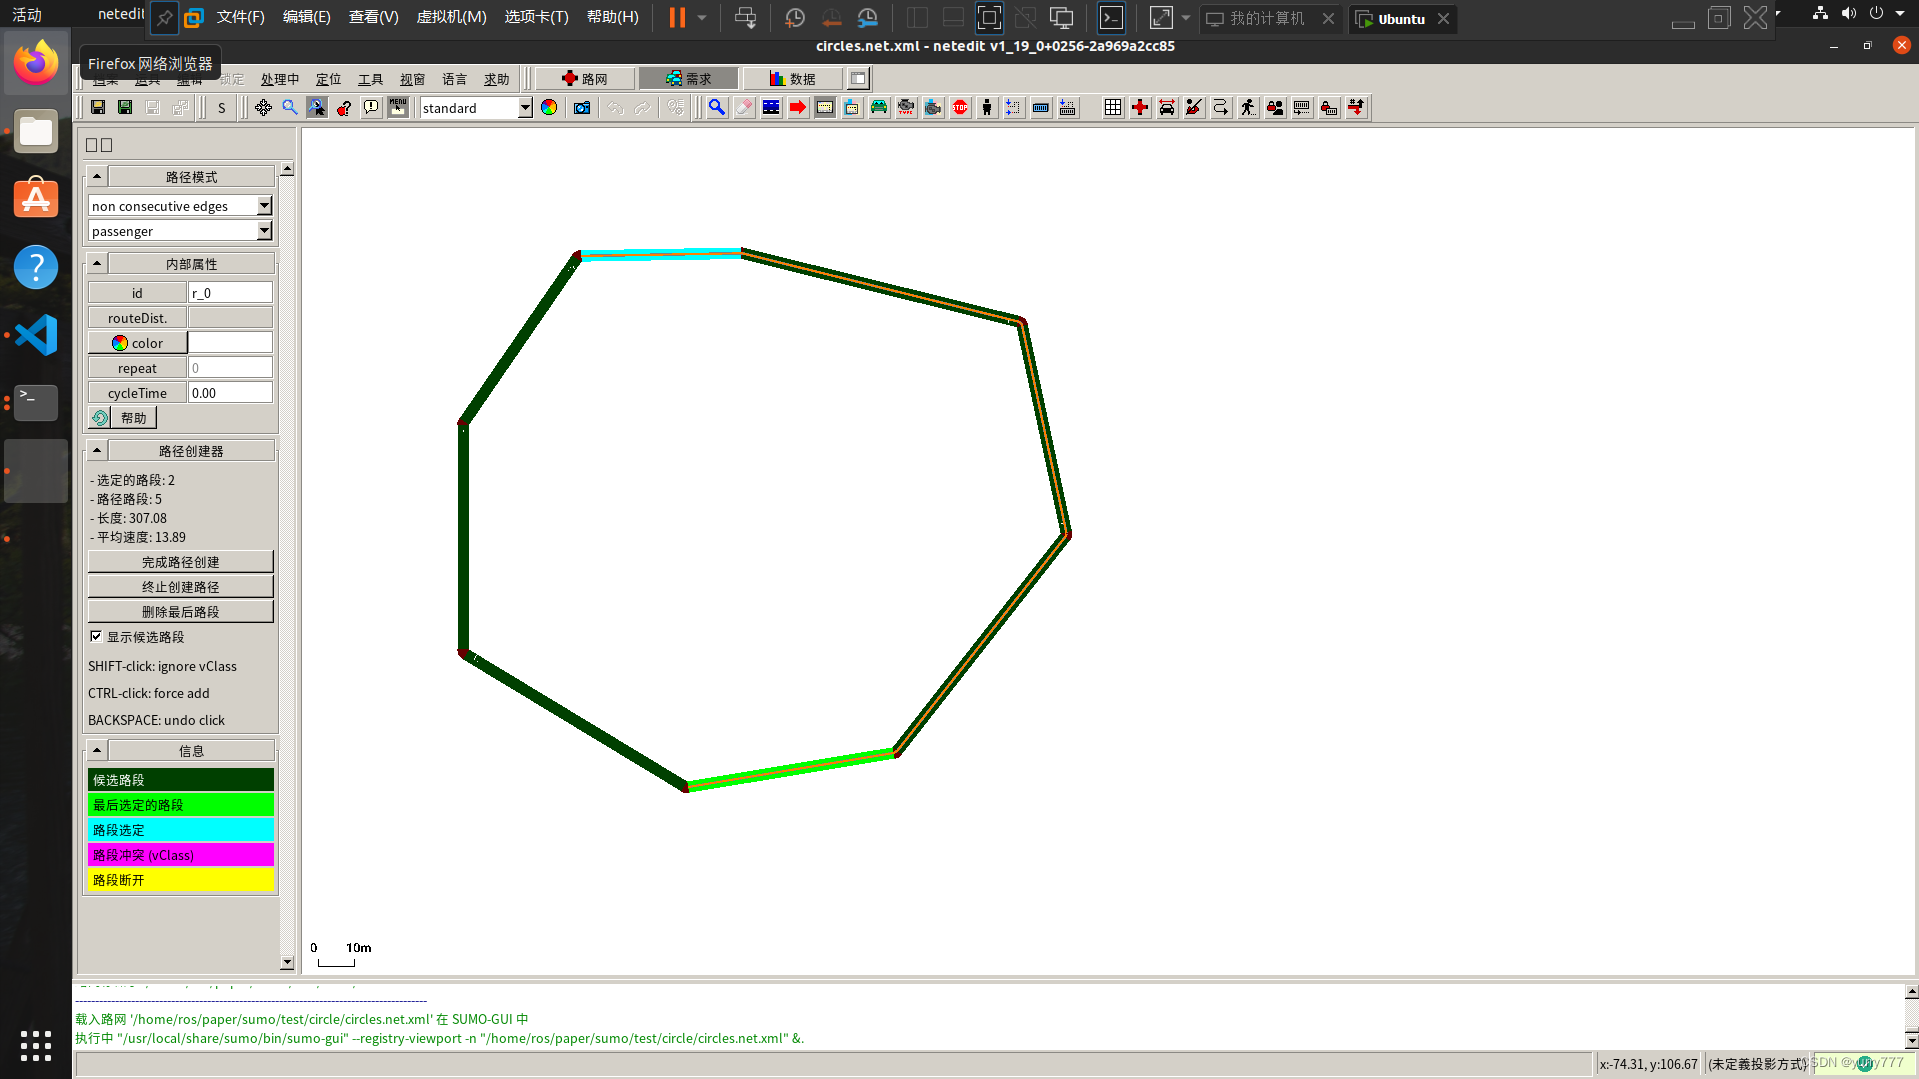Screen dimensions: 1919x1079
Task: Collapse the 路径模式 section
Action: coord(97,177)
